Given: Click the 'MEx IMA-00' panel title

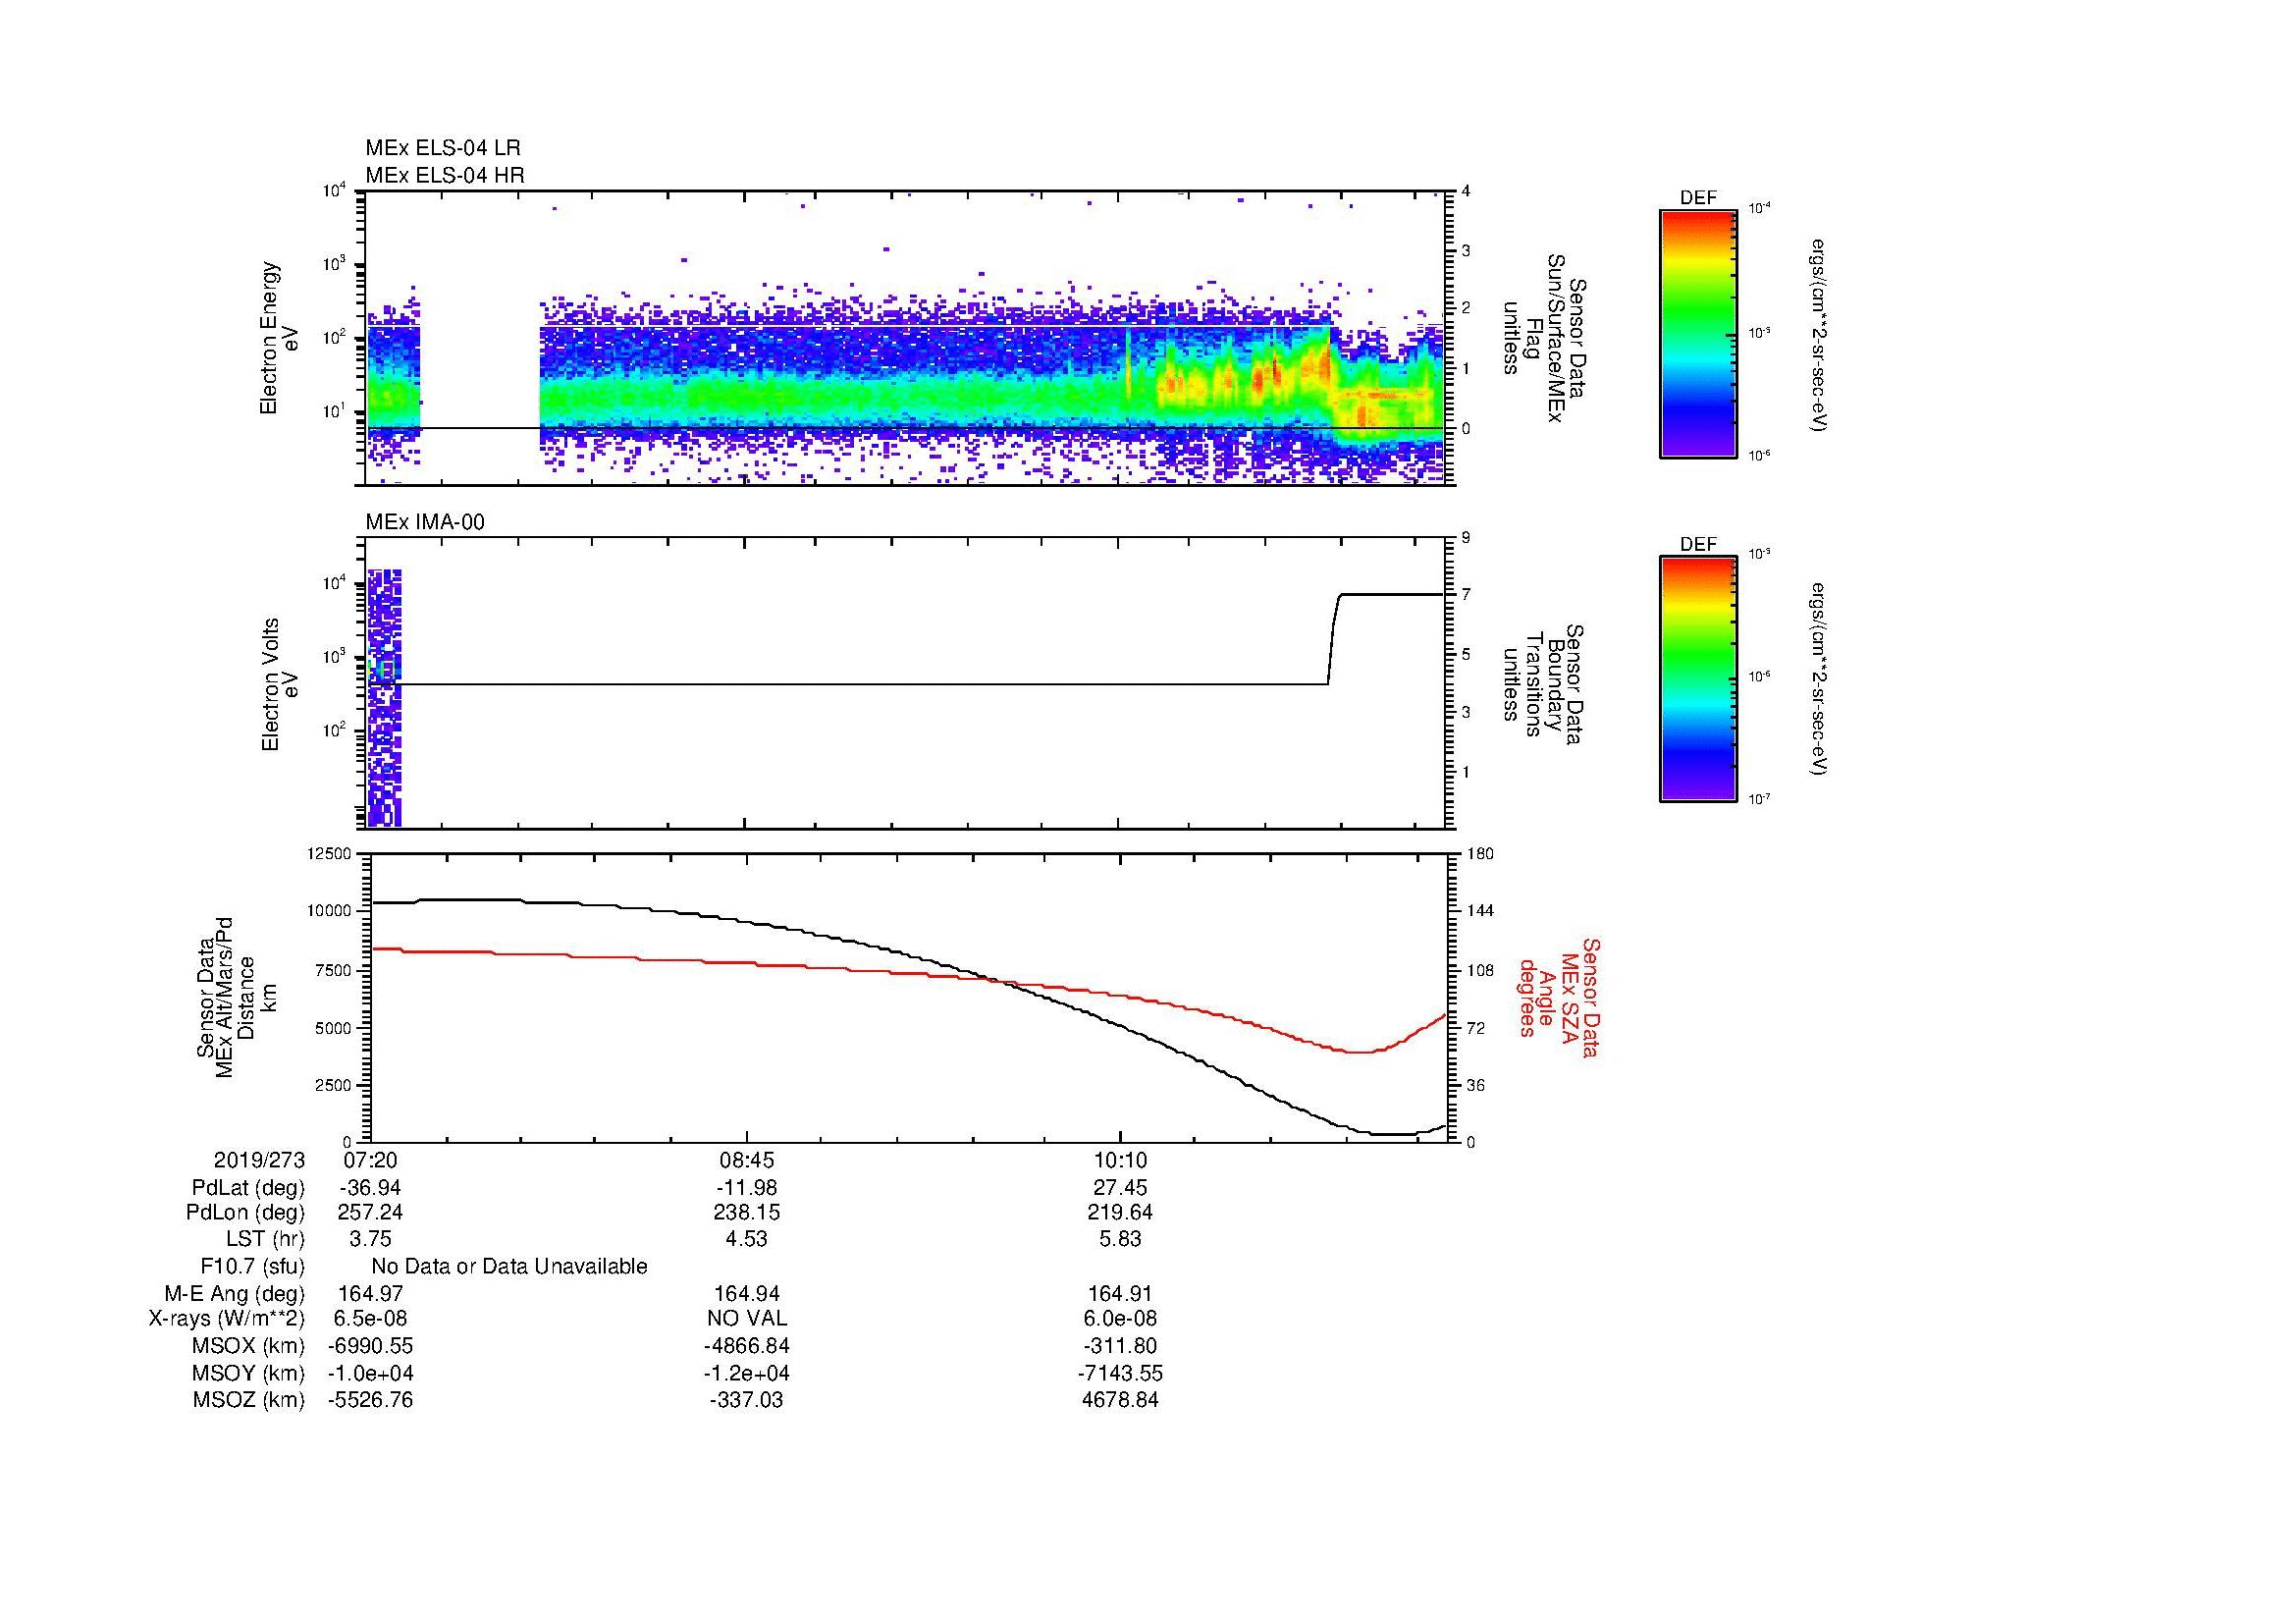Looking at the screenshot, I should tap(424, 522).
